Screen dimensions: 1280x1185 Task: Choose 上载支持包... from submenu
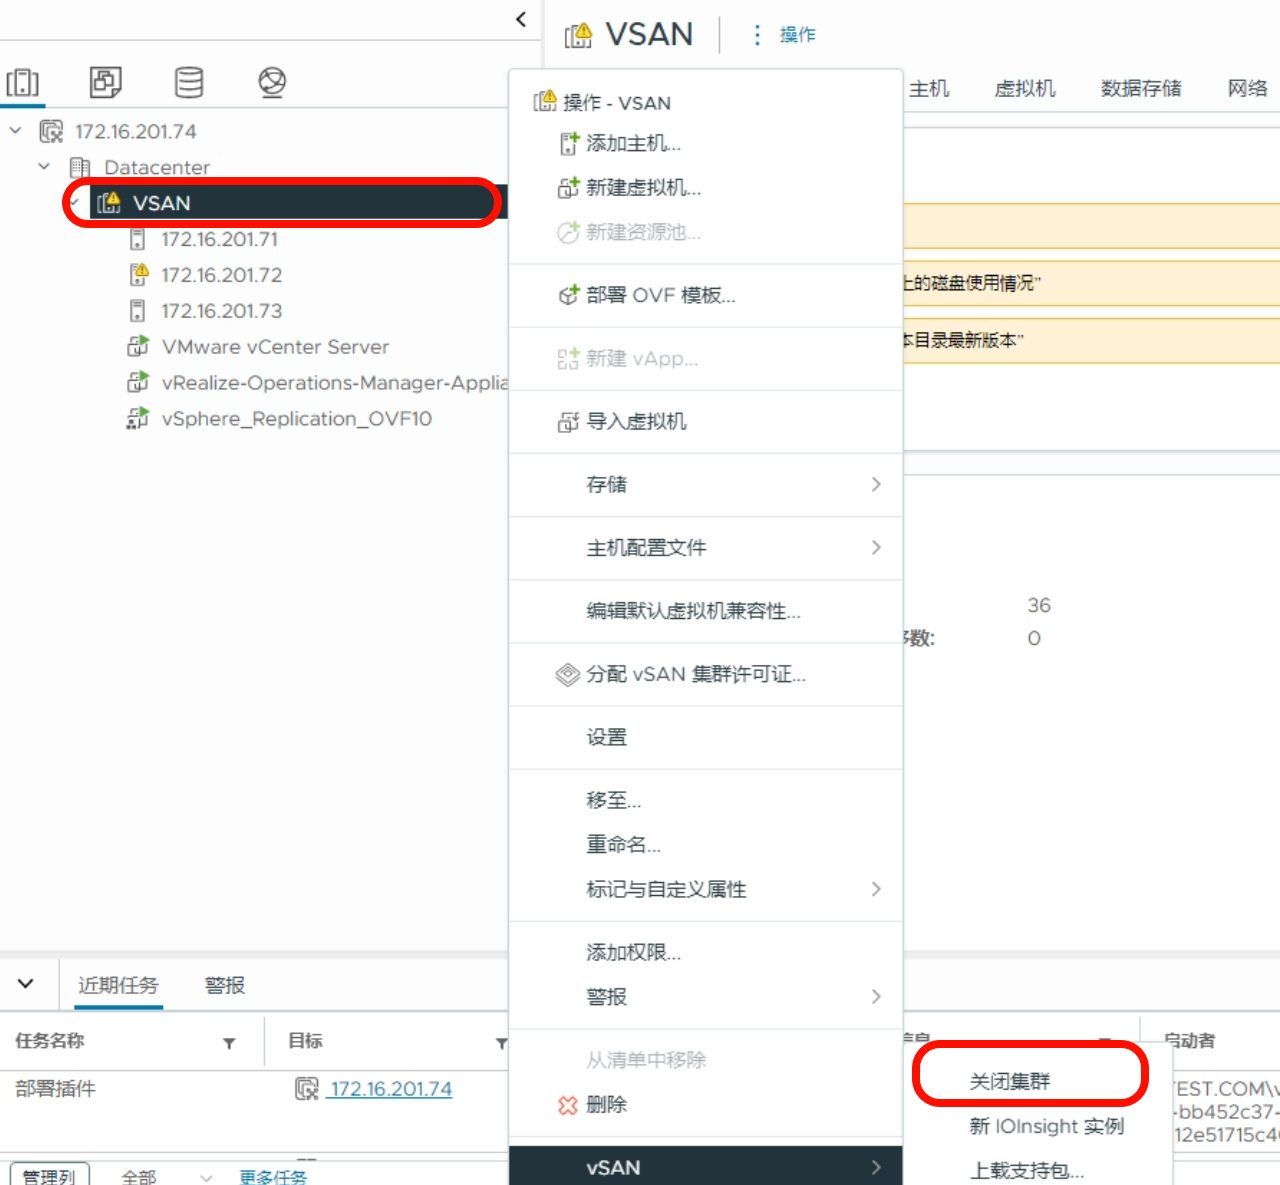click(1027, 1170)
